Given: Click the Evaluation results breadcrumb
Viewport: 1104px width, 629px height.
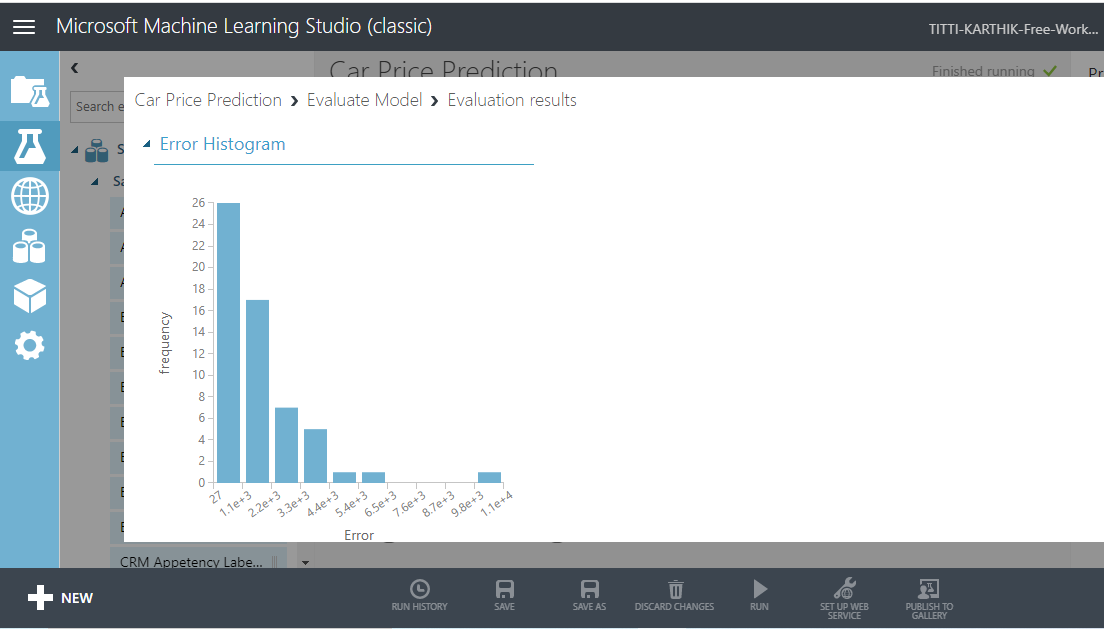Looking at the screenshot, I should 512,100.
